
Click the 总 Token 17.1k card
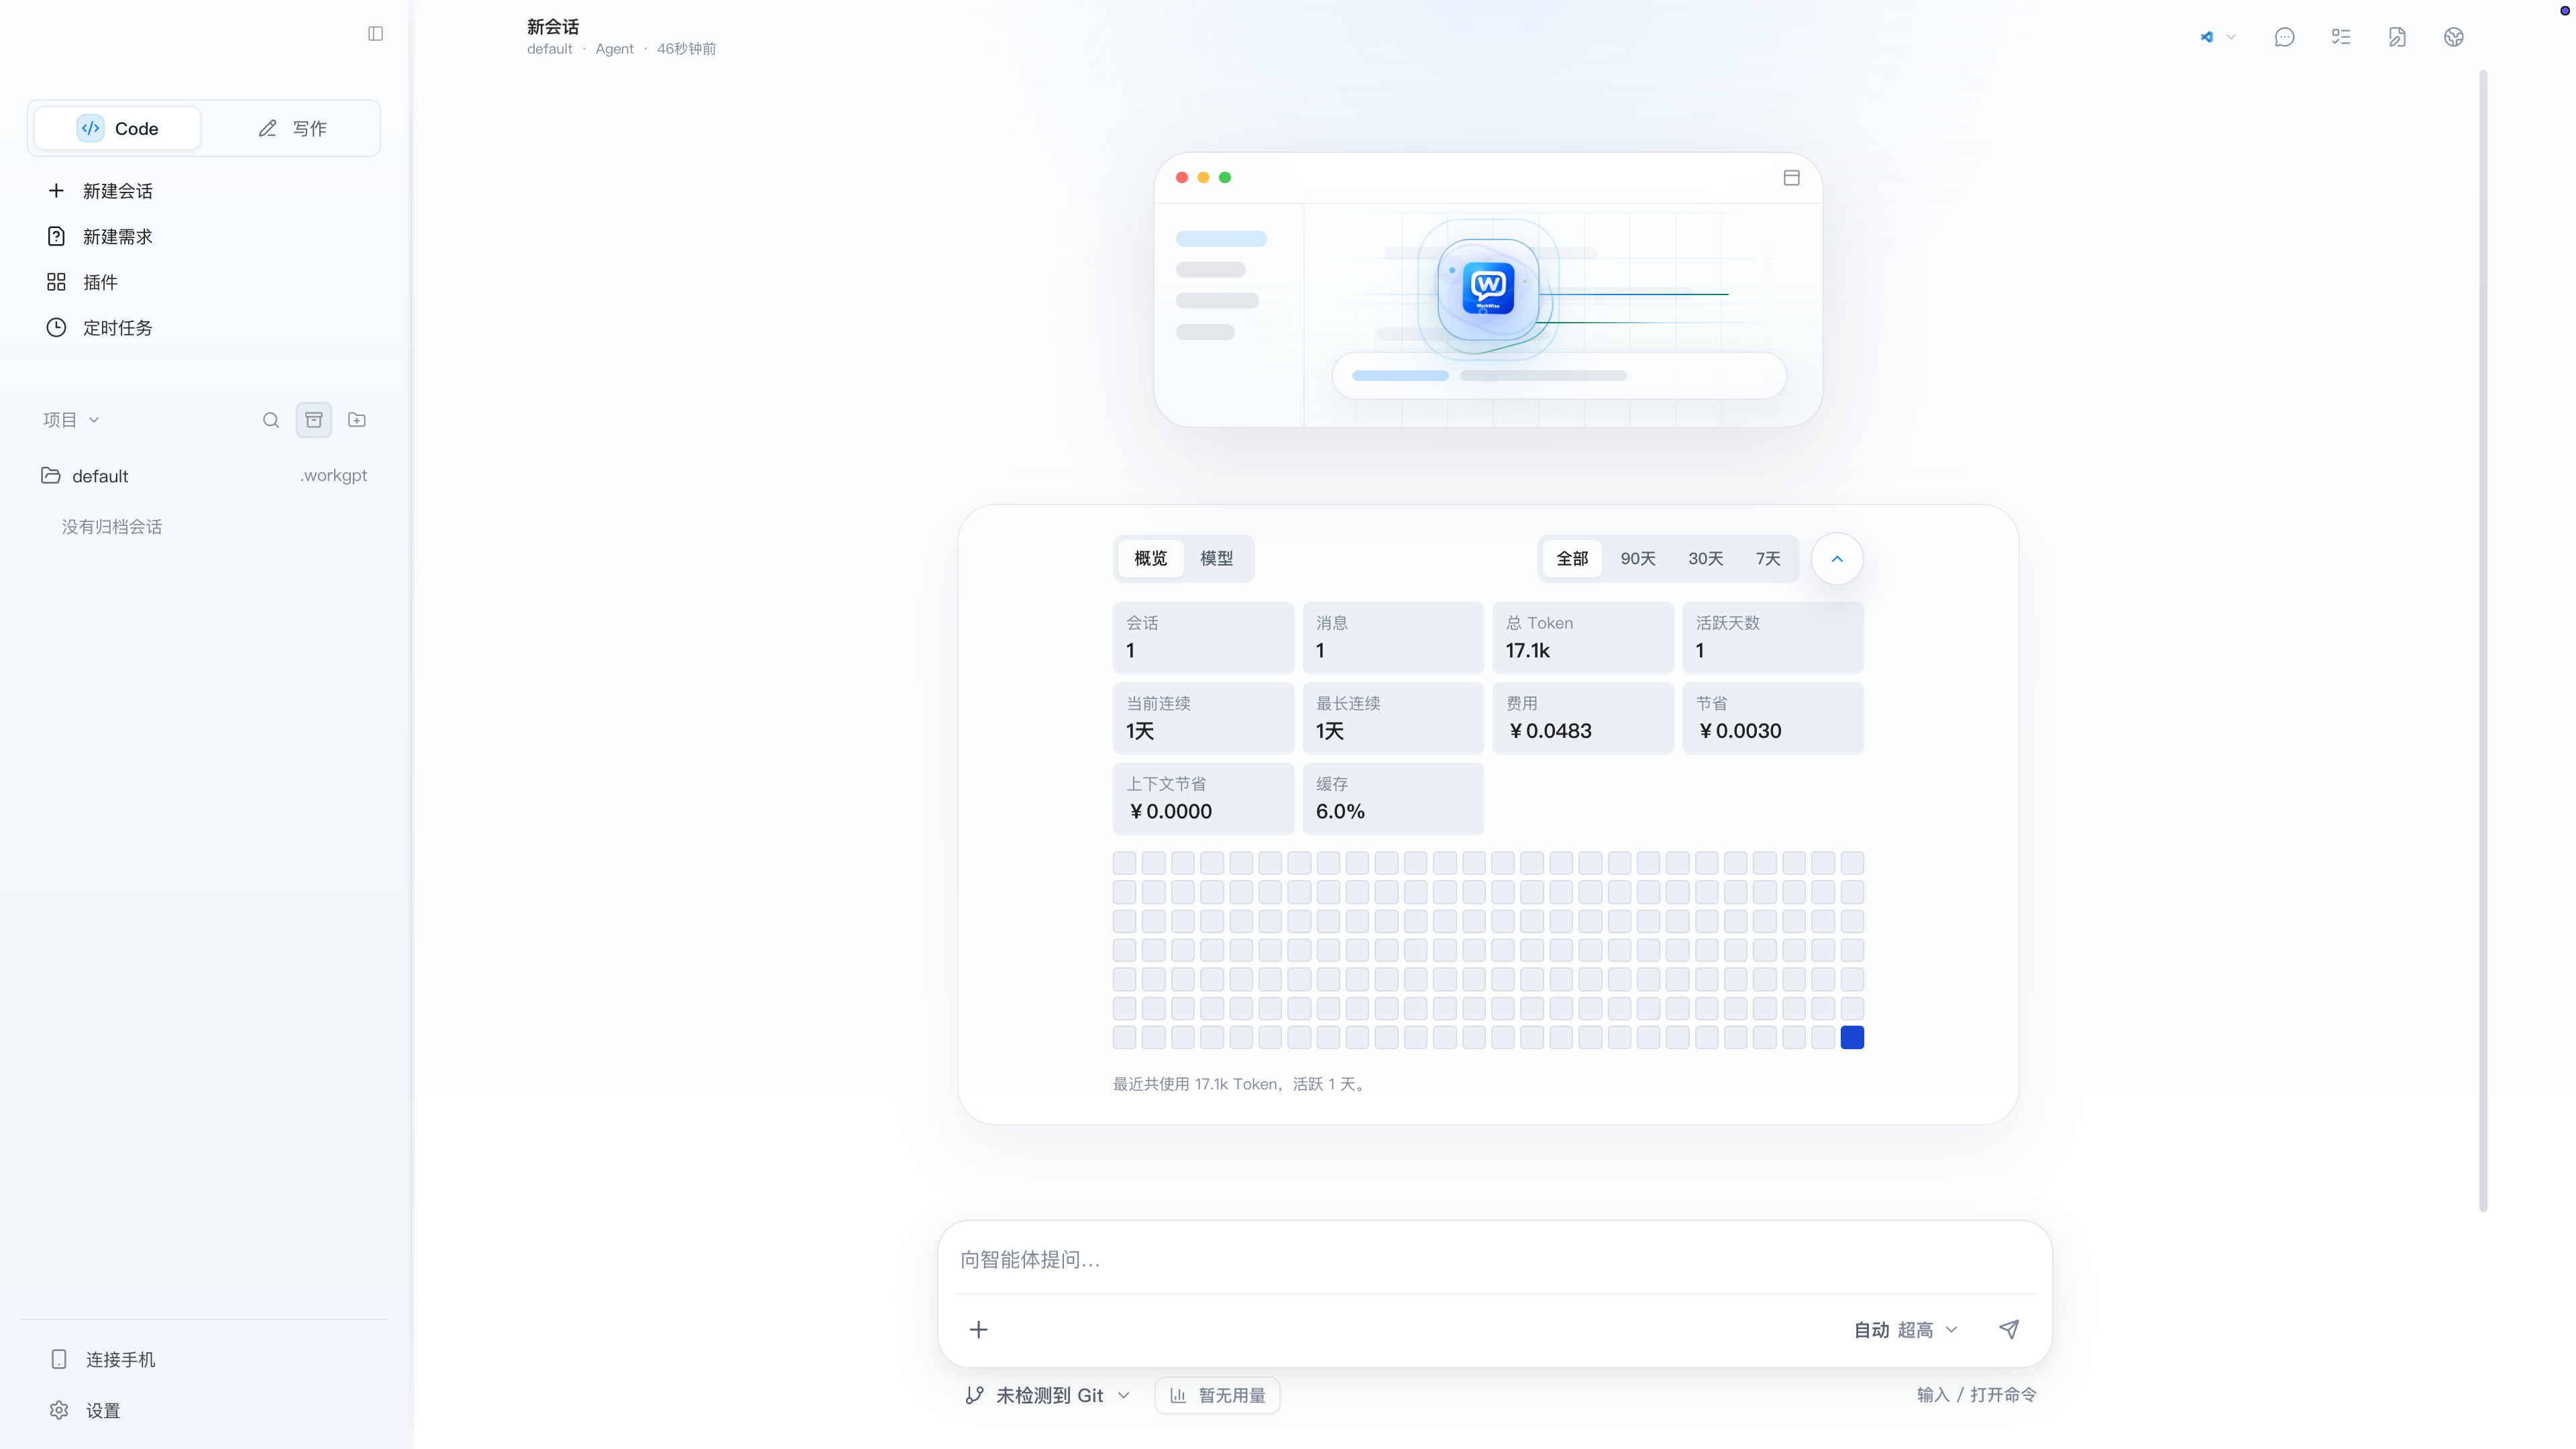point(1583,638)
